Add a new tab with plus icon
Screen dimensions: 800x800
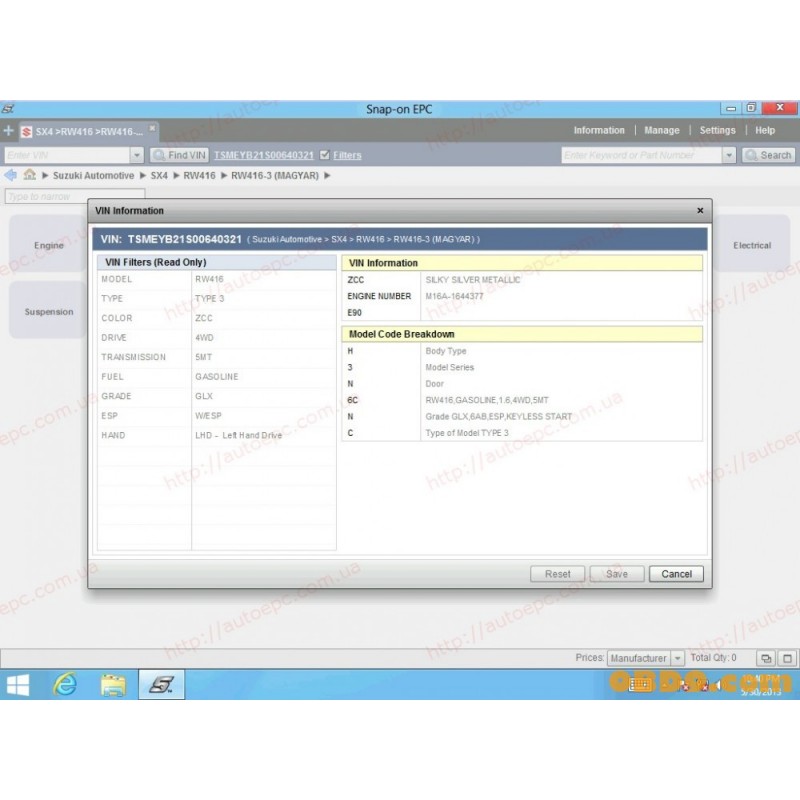9,131
